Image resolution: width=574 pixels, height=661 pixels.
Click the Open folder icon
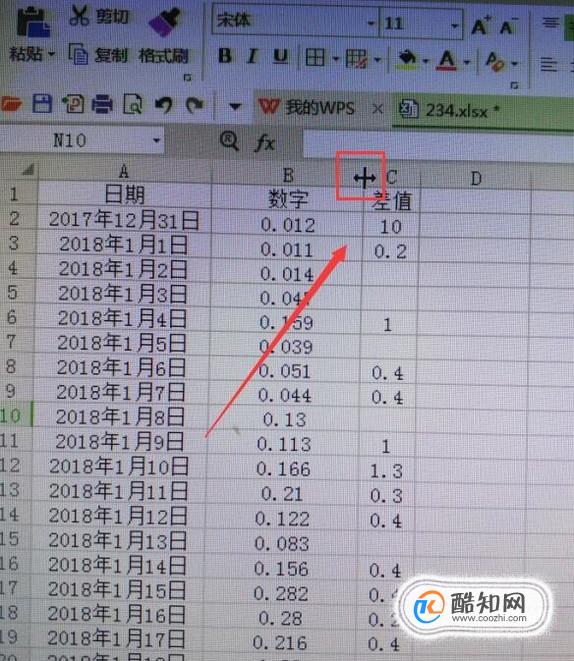[x=11, y=103]
